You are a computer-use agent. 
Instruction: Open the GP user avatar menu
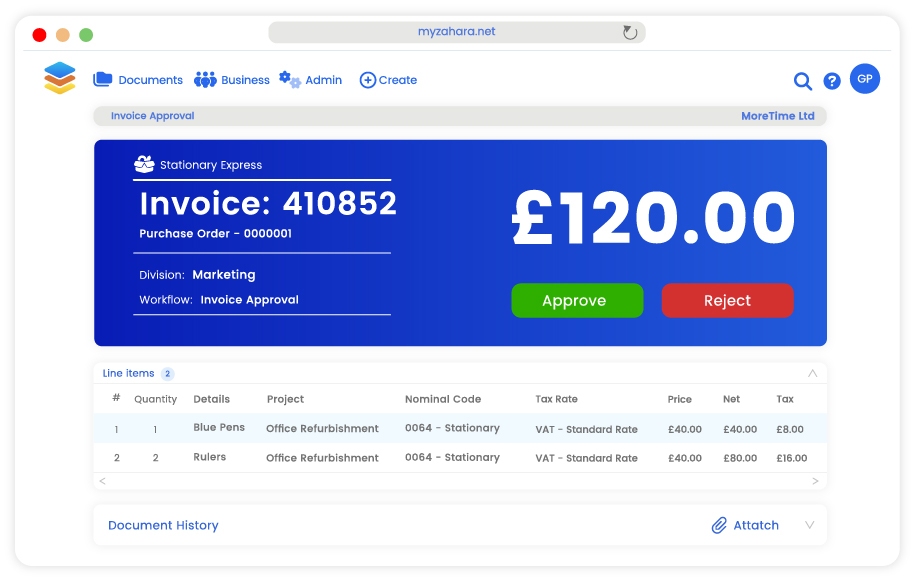click(x=865, y=79)
